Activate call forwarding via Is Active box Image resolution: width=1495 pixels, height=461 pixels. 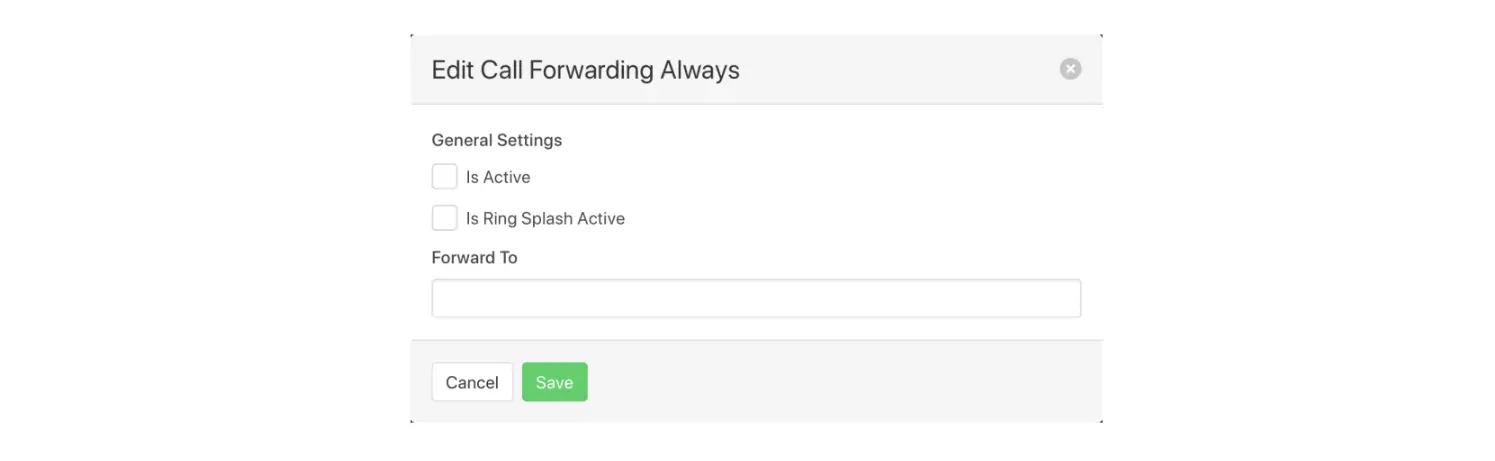point(445,177)
